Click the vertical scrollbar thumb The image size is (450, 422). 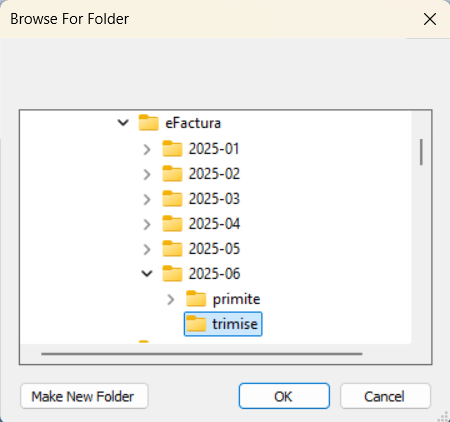point(421,152)
